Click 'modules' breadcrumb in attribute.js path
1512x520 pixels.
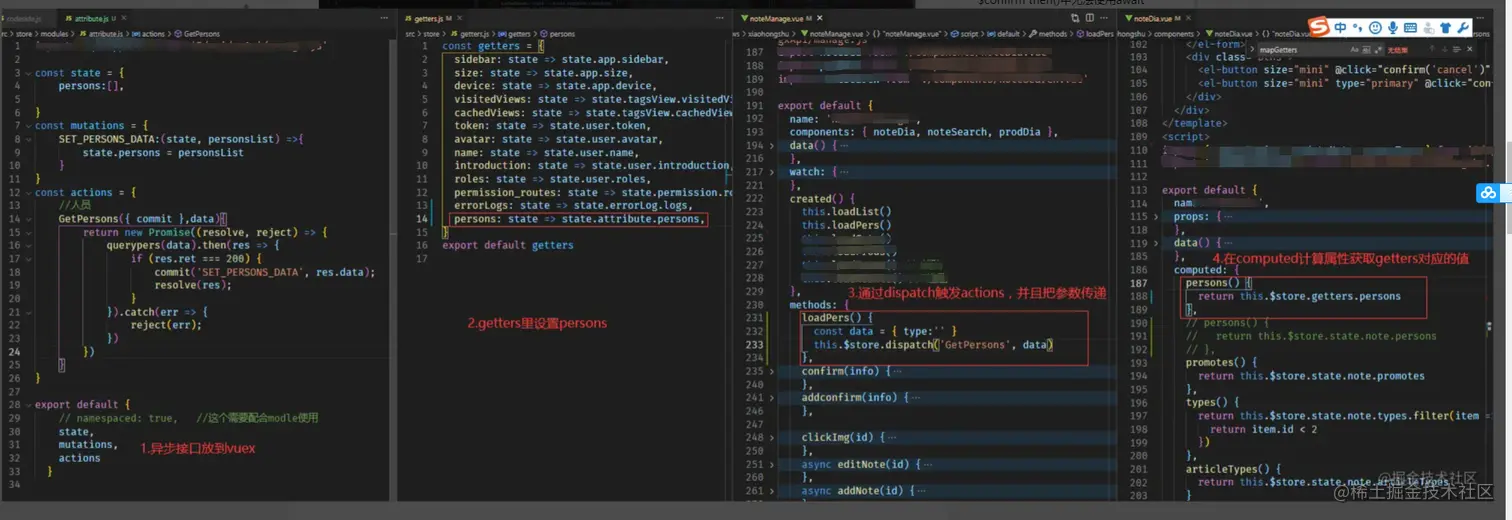53,34
